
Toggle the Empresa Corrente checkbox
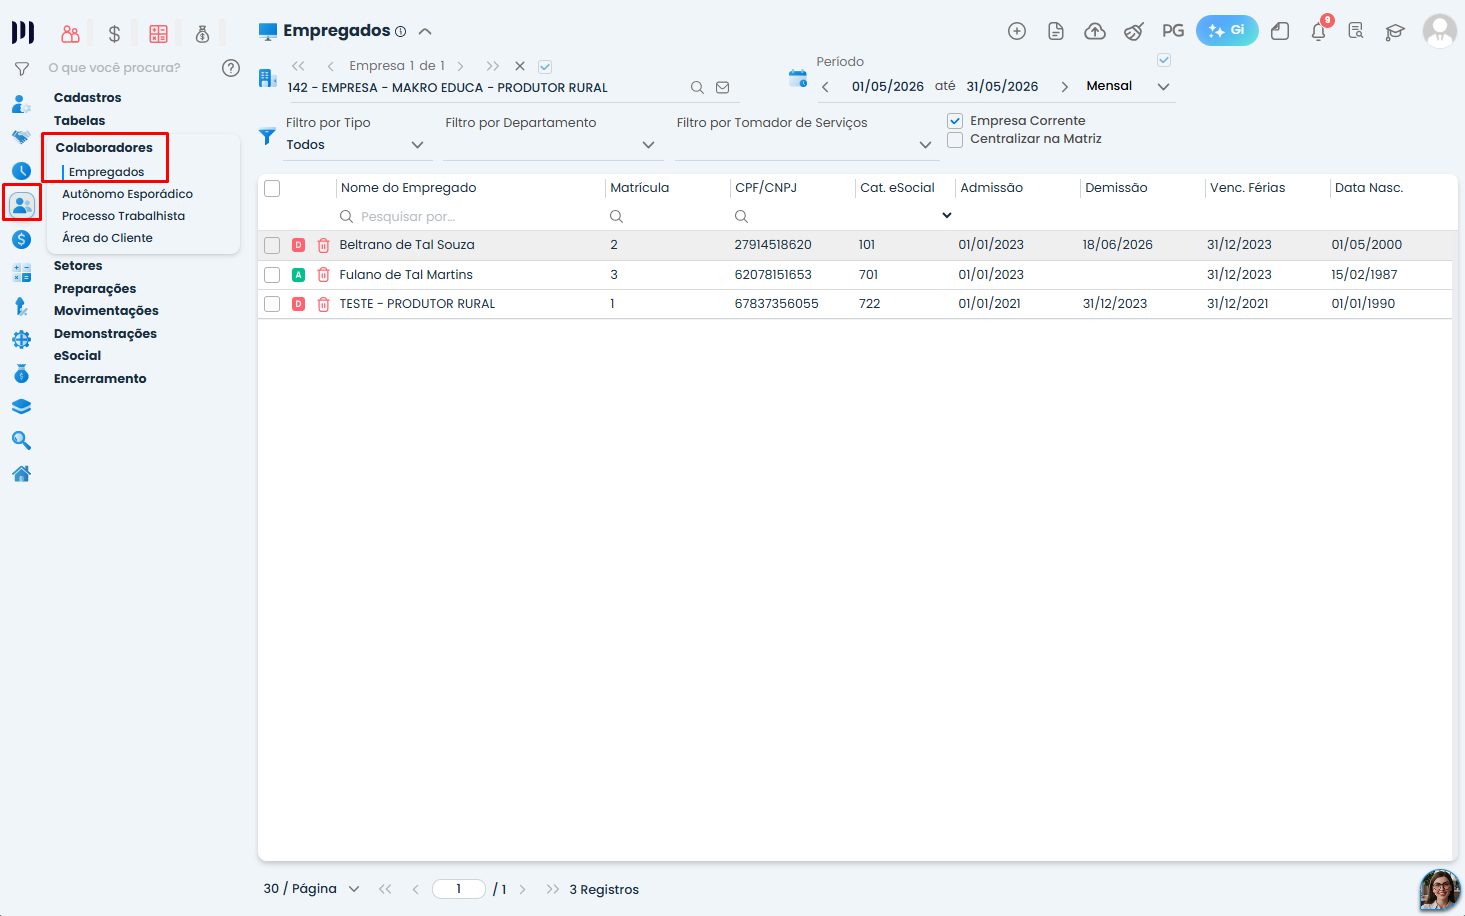(955, 121)
